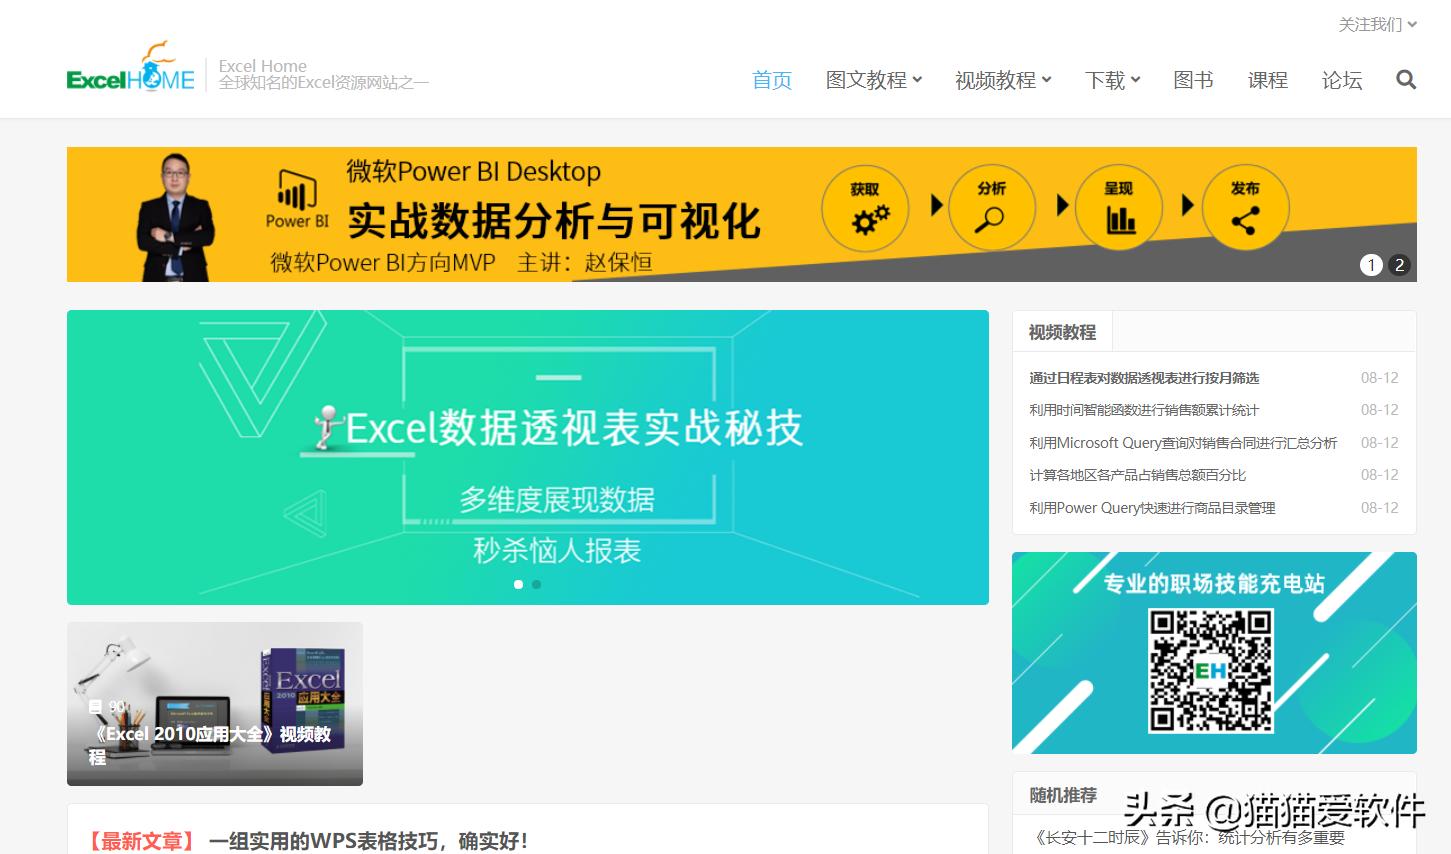Open the WPS表格技巧 latest article link
Screen dimensions: 1451x854
(x=367, y=841)
